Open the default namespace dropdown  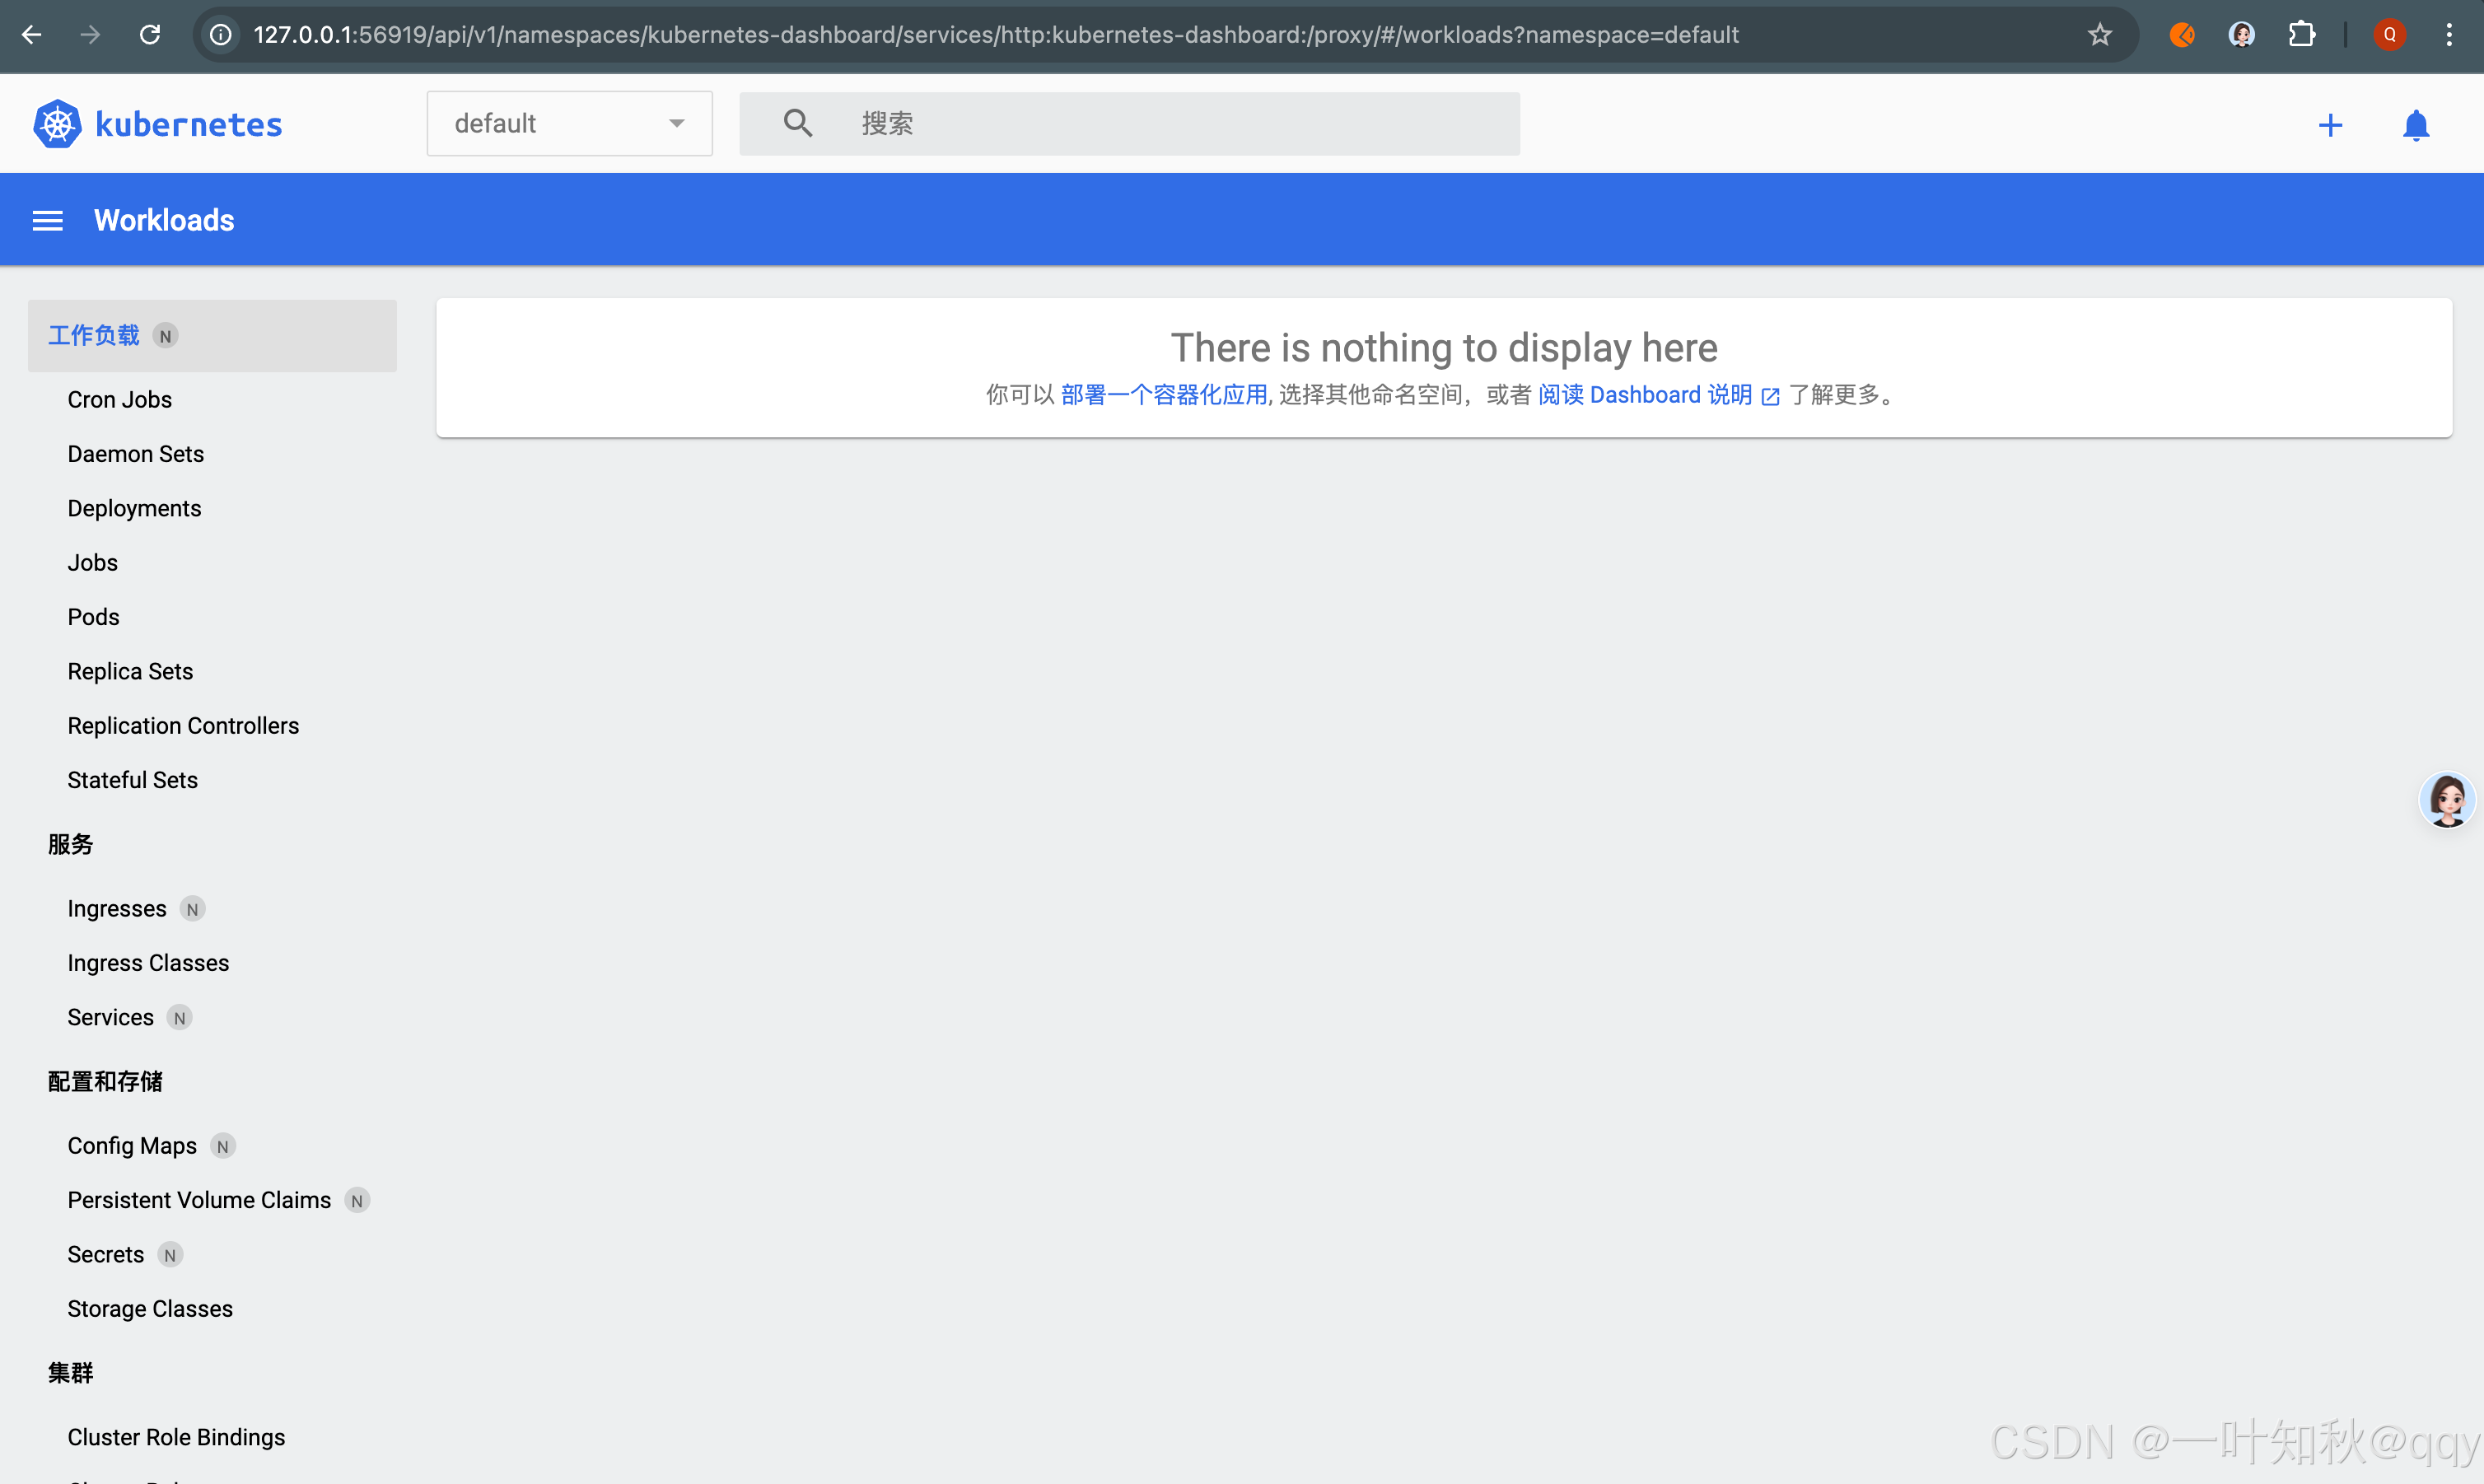569,123
